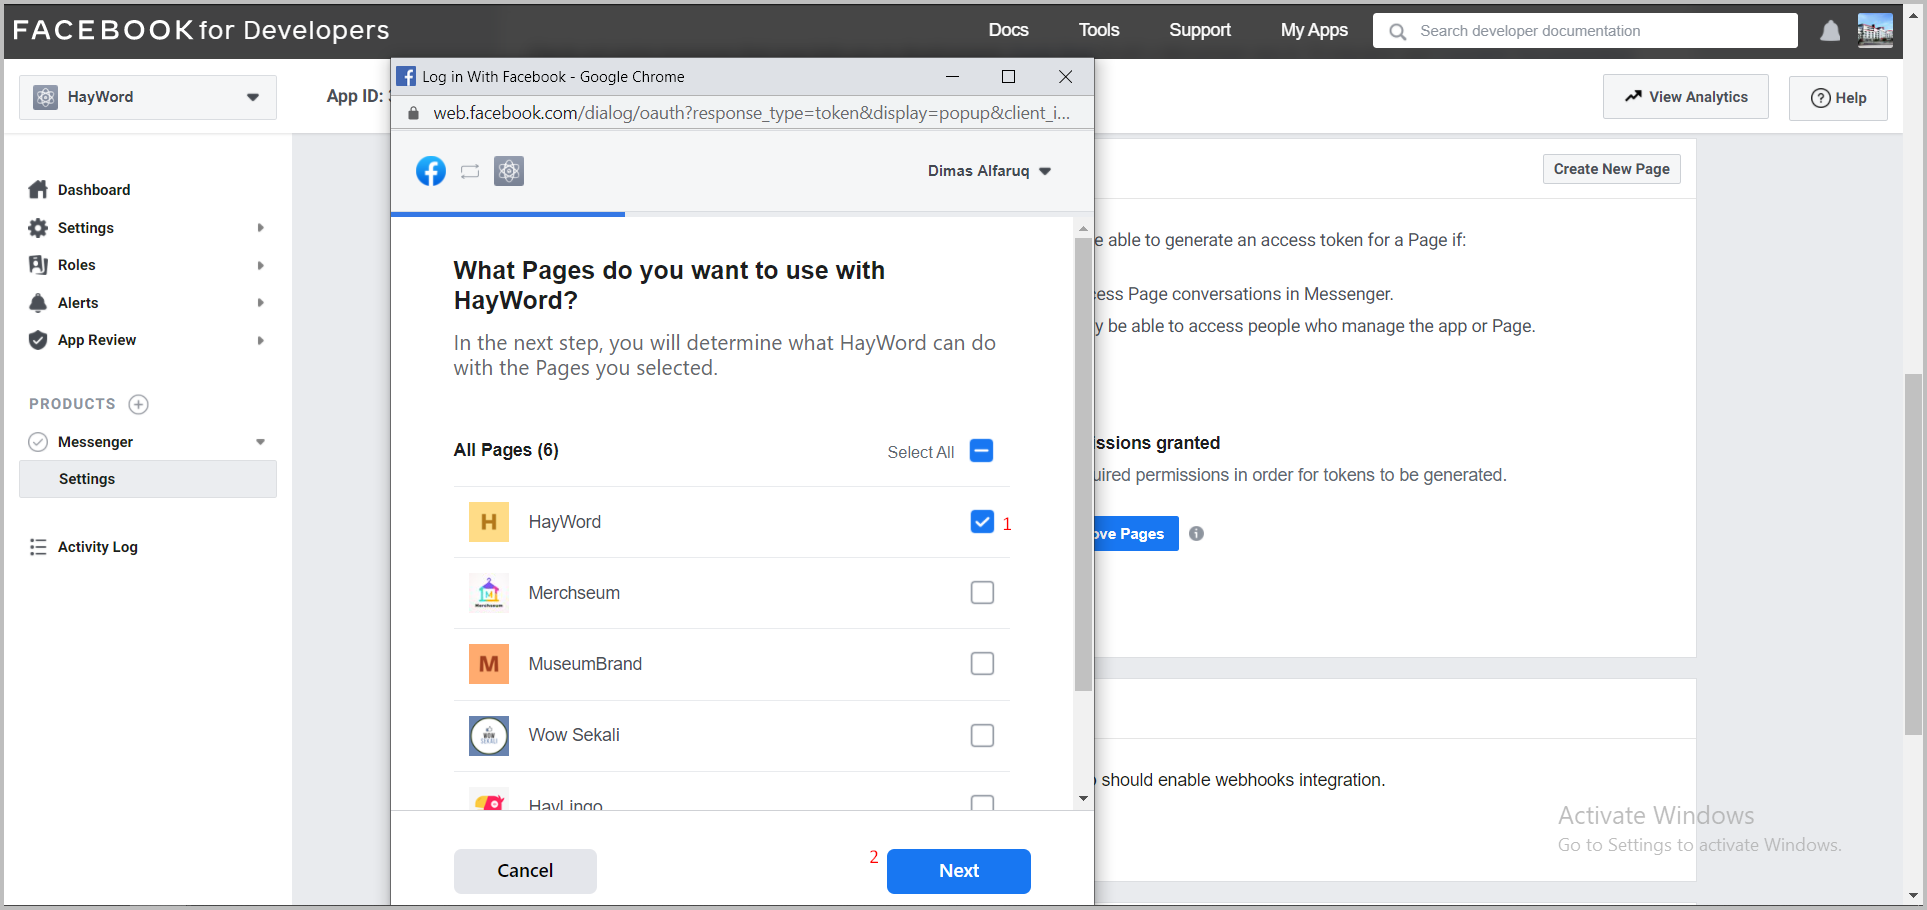Click the search magnifier icon

pos(1398,31)
